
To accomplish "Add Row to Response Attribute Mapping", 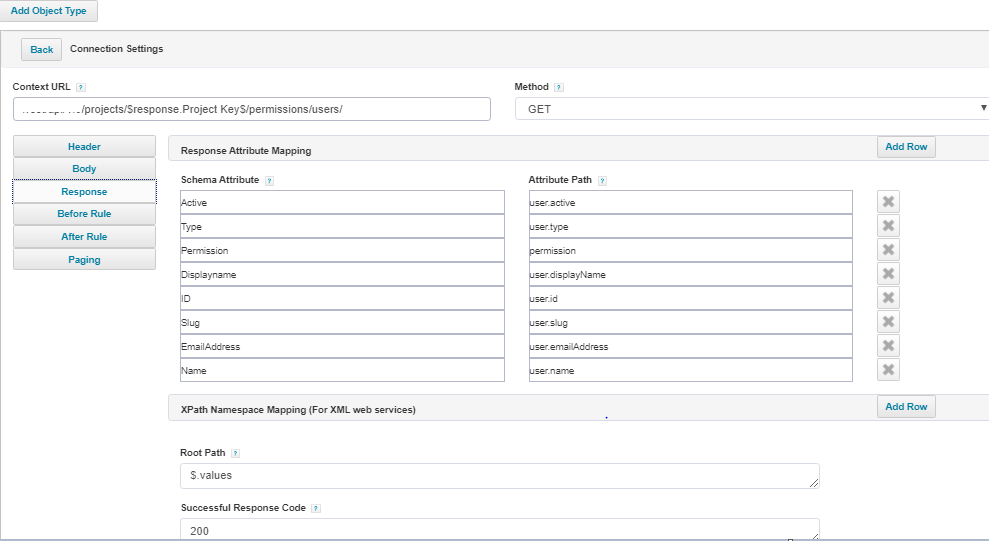I will coord(906,147).
